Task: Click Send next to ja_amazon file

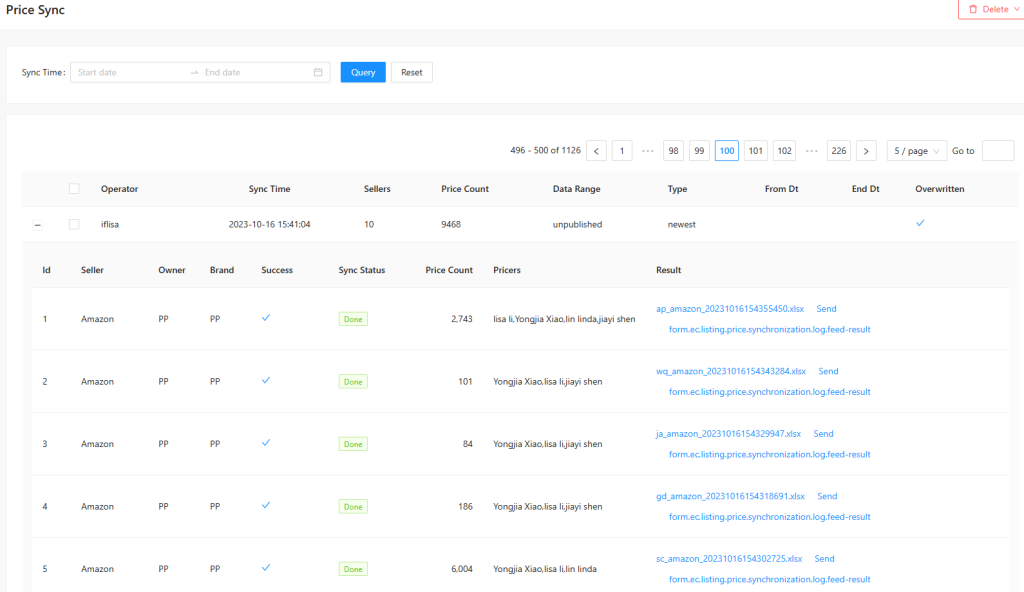Action: click(824, 434)
